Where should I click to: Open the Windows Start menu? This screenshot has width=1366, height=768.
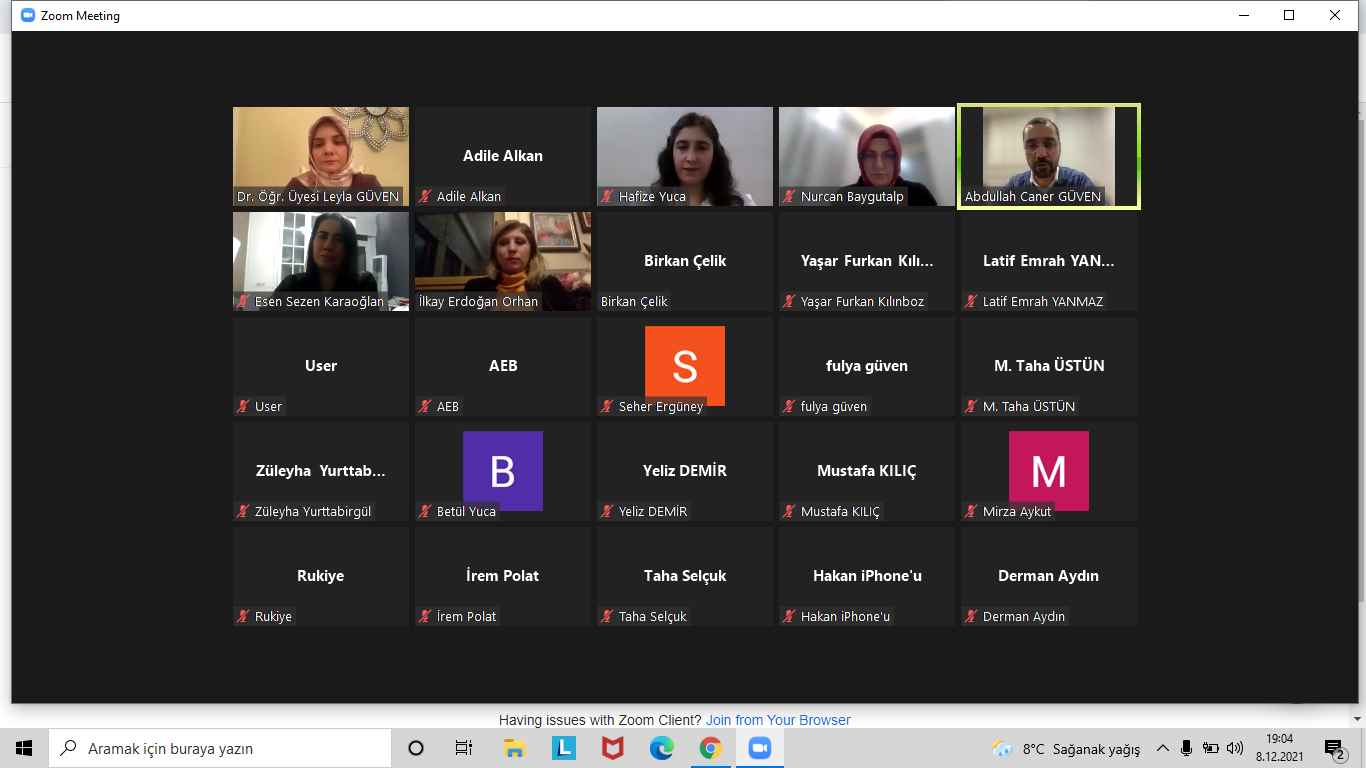(x=24, y=748)
